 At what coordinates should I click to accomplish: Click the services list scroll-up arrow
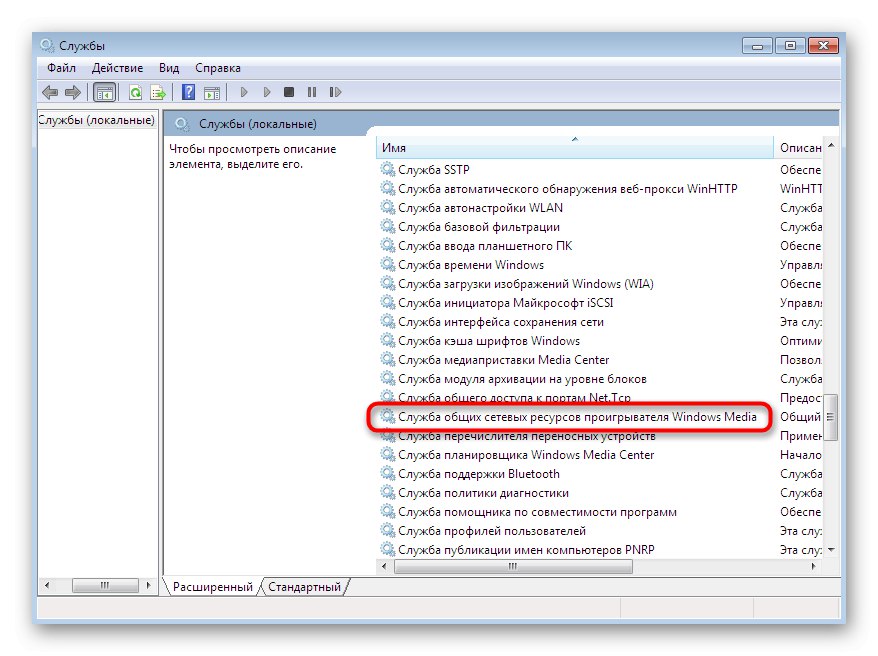pos(831,146)
